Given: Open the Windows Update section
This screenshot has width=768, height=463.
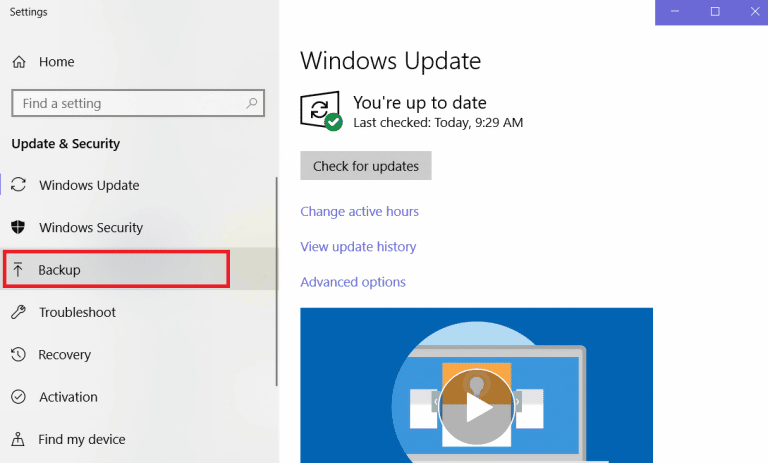Looking at the screenshot, I should (x=89, y=185).
